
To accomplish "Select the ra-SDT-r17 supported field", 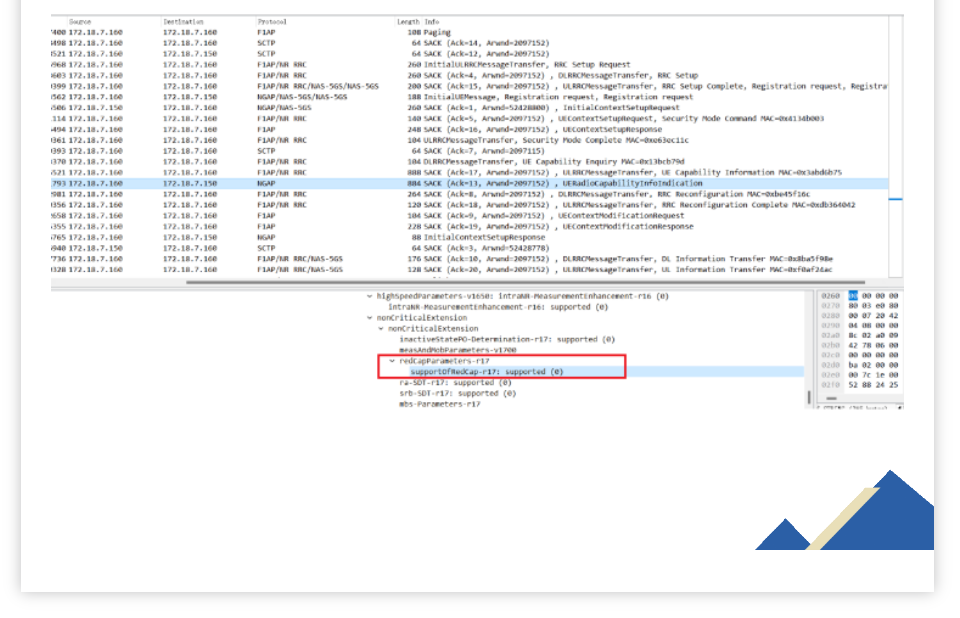I will (x=455, y=383).
